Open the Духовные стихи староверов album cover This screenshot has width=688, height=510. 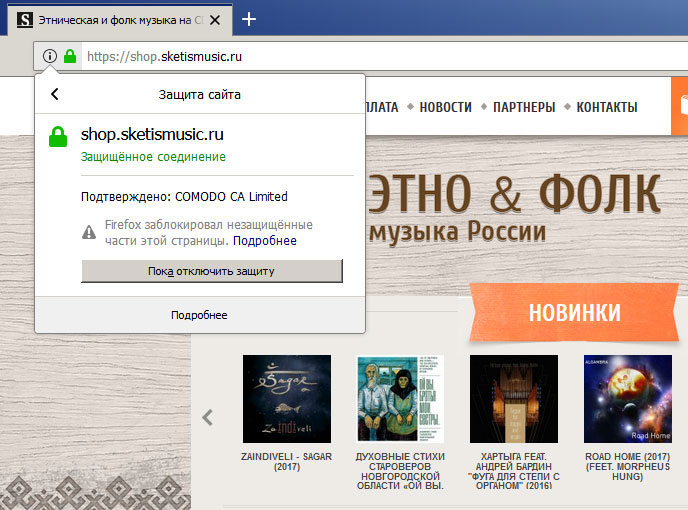coord(400,399)
